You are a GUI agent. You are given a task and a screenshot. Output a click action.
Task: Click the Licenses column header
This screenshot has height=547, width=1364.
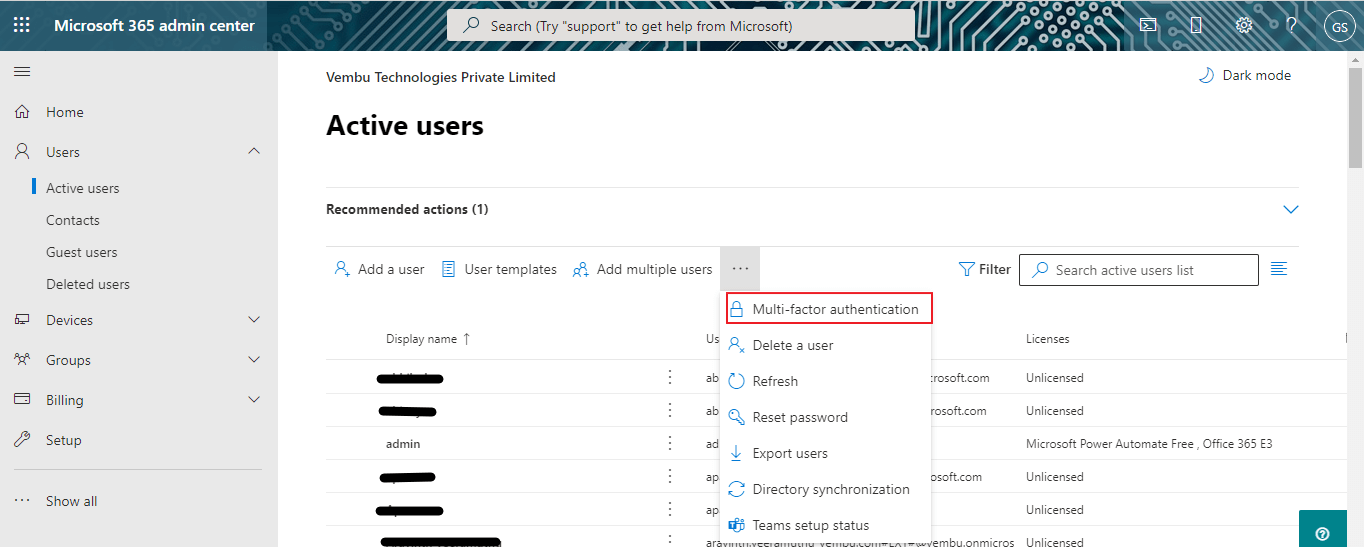click(x=1047, y=339)
